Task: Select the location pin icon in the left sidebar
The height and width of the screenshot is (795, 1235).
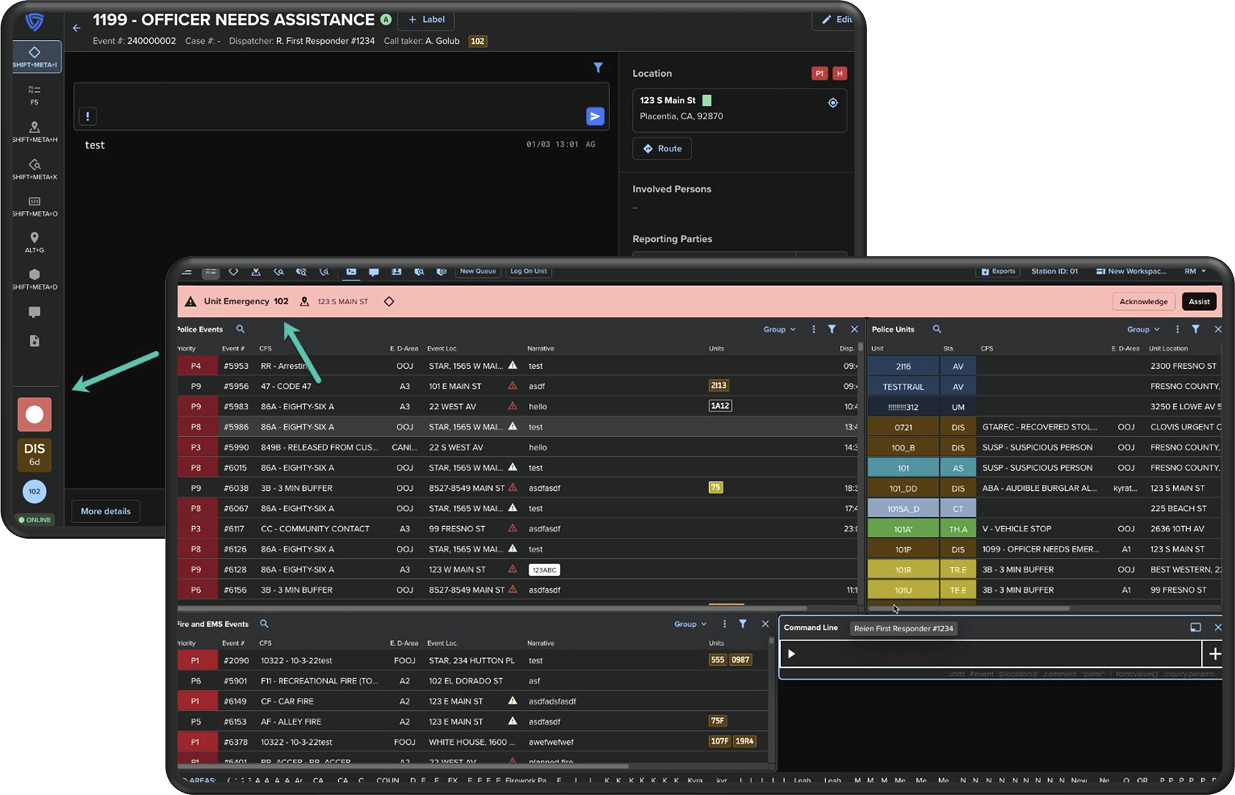Action: click(35, 235)
